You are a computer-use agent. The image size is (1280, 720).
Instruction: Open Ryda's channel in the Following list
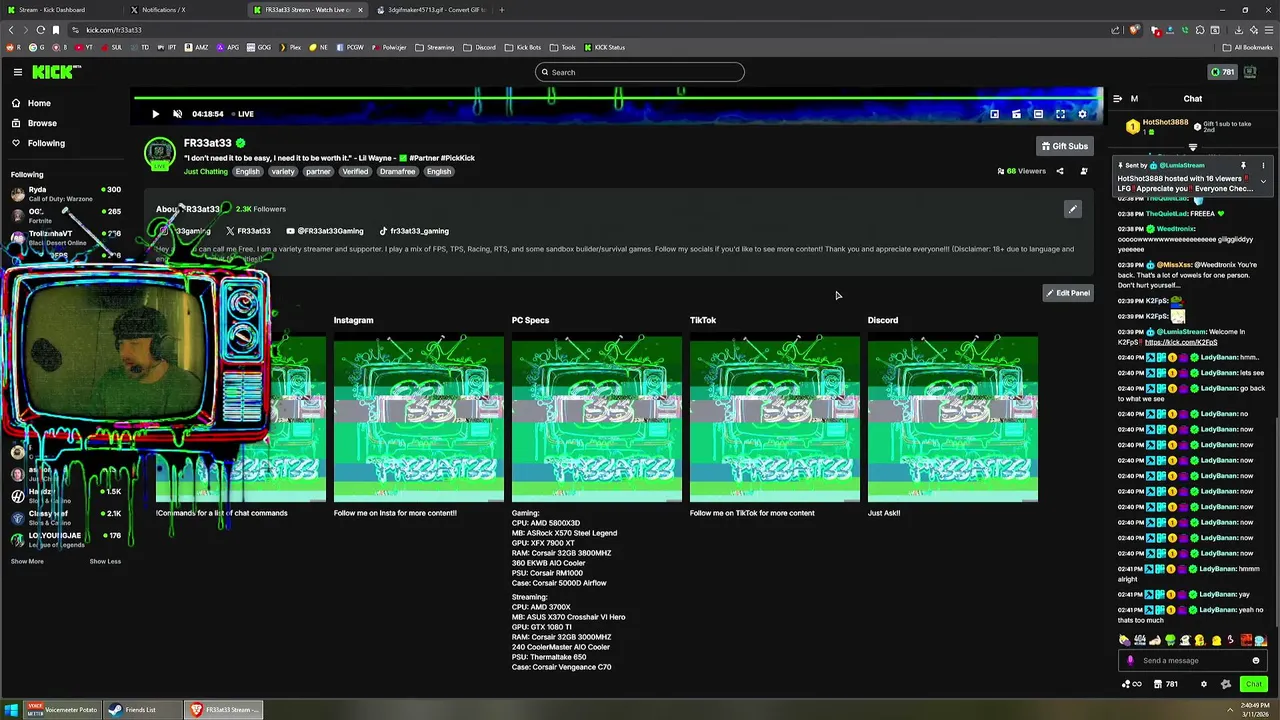pyautogui.click(x=65, y=193)
